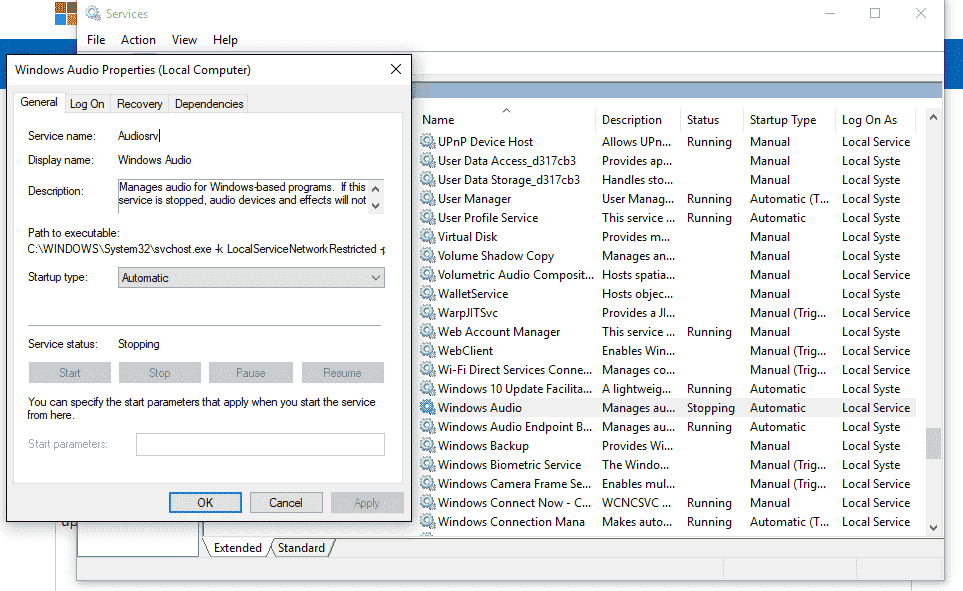Open the View menu
This screenshot has width=963, height=591.
pos(184,40)
